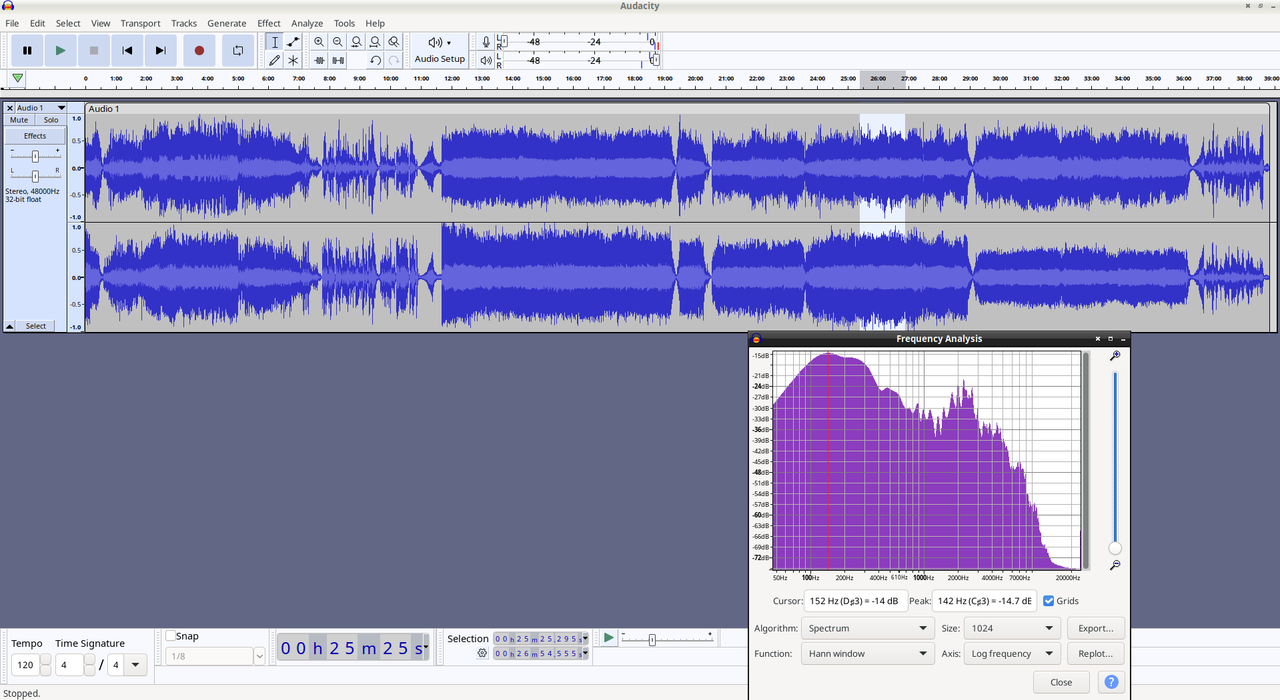This screenshot has height=700, width=1280.
Task: Mute the Audio 1 track
Action: click(x=19, y=120)
